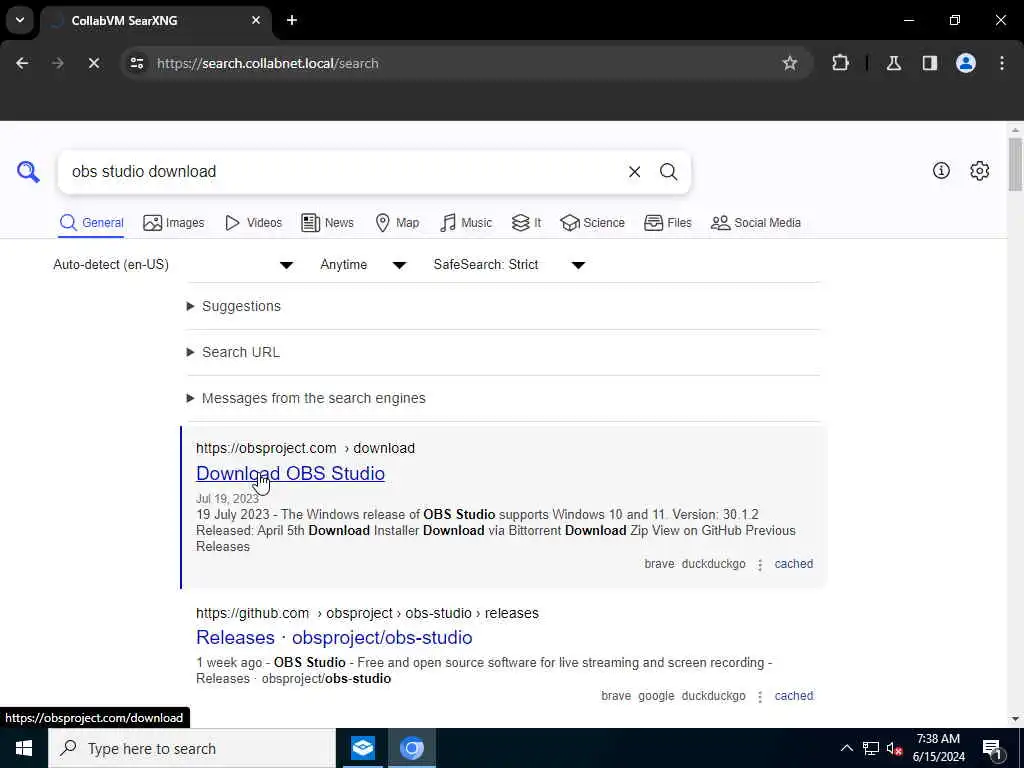The image size is (1024, 768).
Task: Open the taskbar clock showing 7:38 AM
Action: (938, 748)
